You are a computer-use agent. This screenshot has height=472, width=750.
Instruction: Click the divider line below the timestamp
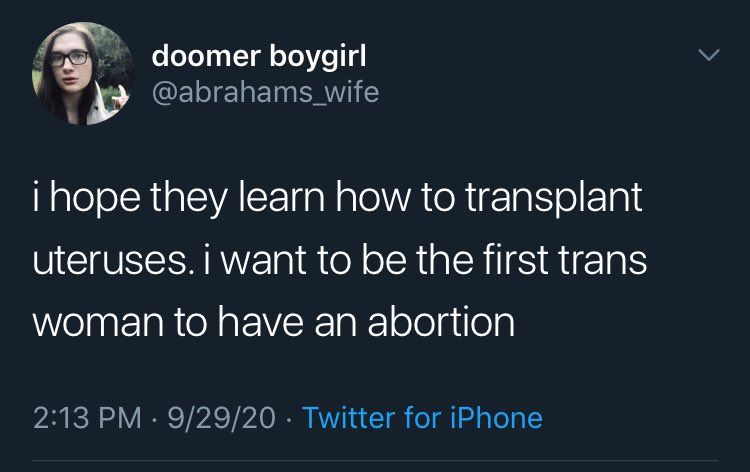point(375,460)
